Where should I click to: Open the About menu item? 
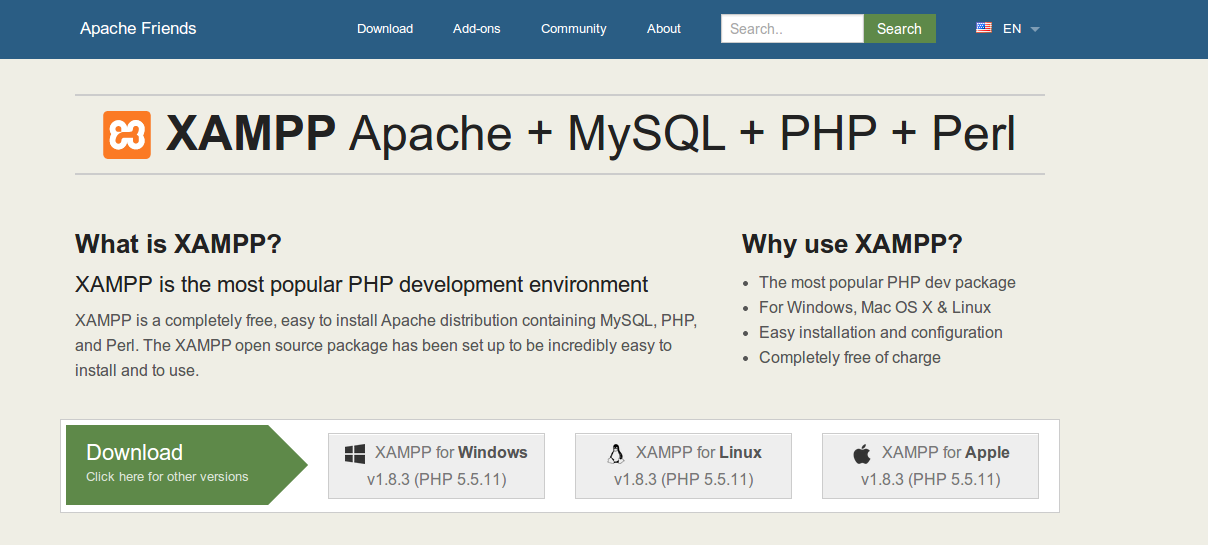pyautogui.click(x=664, y=29)
